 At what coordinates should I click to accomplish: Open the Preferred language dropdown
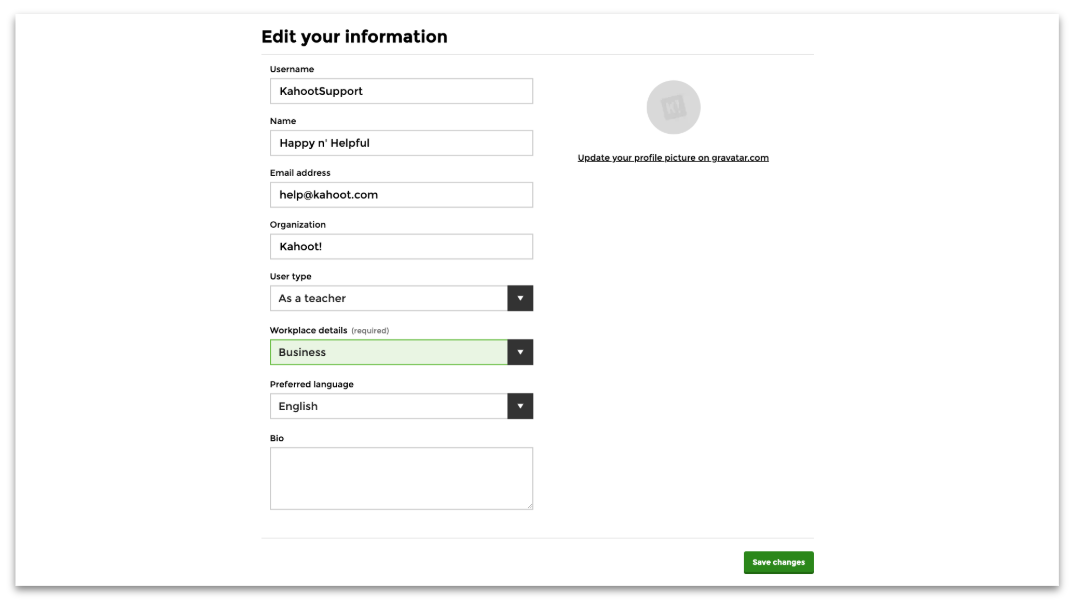pyautogui.click(x=401, y=406)
